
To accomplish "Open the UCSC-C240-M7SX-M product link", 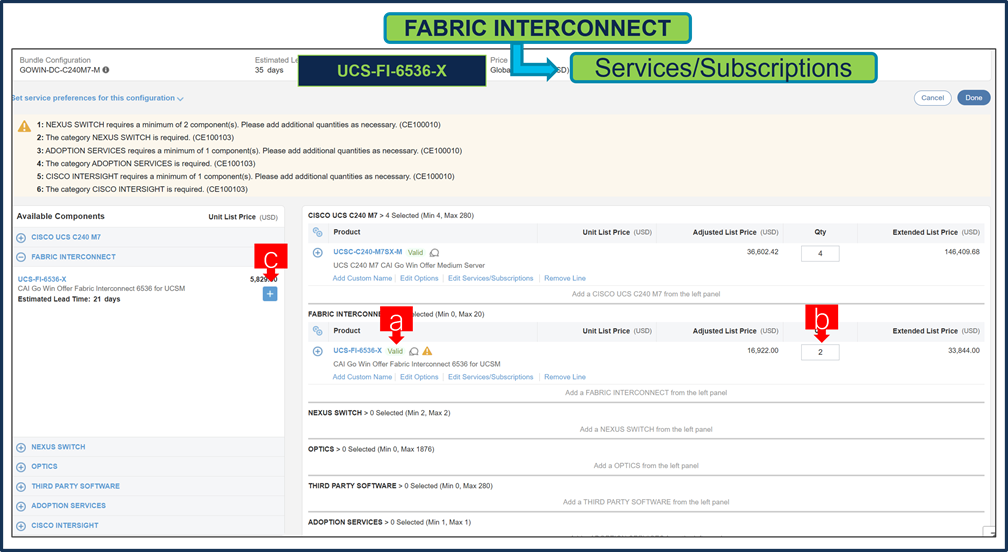I will pos(368,252).
